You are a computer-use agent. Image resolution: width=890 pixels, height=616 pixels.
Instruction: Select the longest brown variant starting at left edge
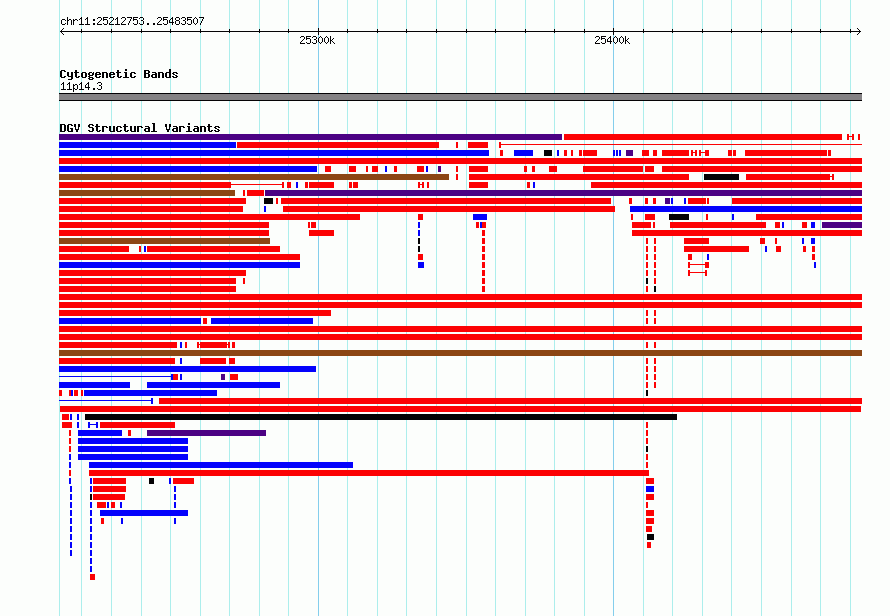(254, 177)
